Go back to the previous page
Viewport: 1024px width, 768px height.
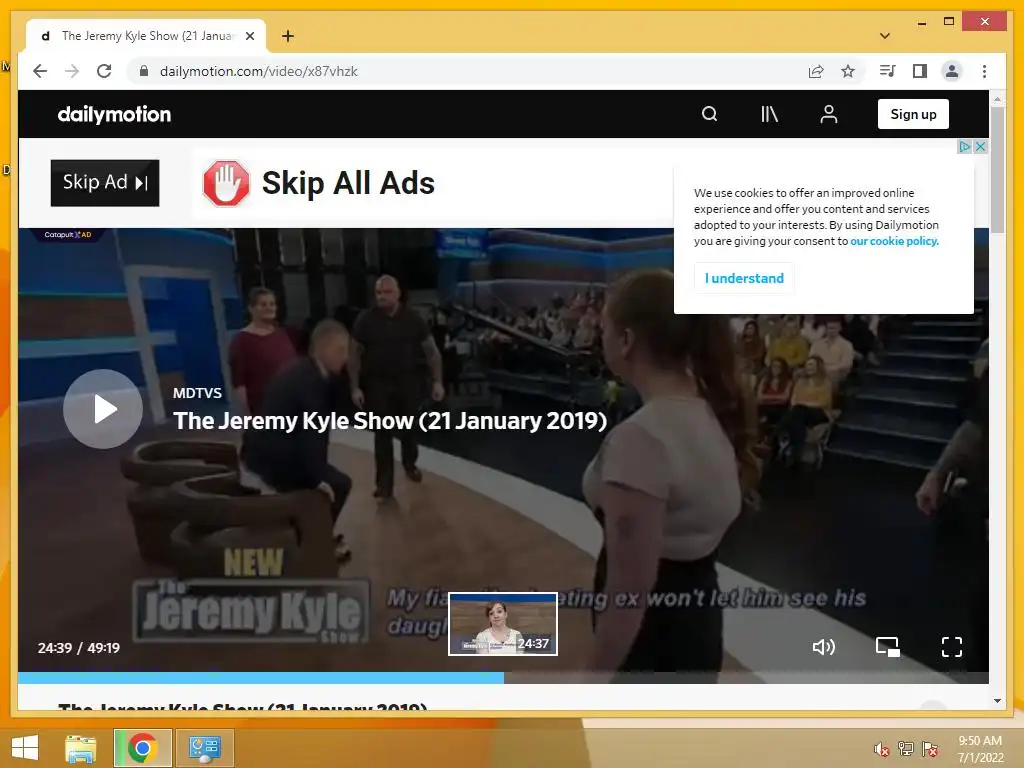click(40, 71)
